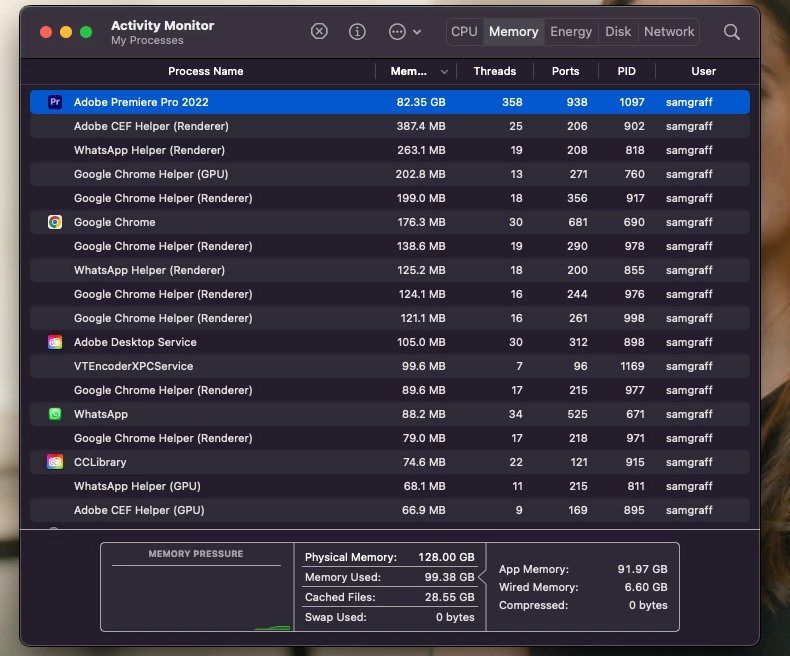Screen dimensions: 790x656
Task: Click the 938 ports value
Action: (577, 102)
